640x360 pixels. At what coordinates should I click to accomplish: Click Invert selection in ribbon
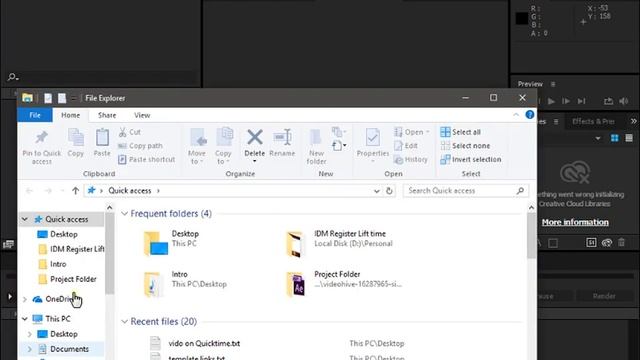[471, 159]
